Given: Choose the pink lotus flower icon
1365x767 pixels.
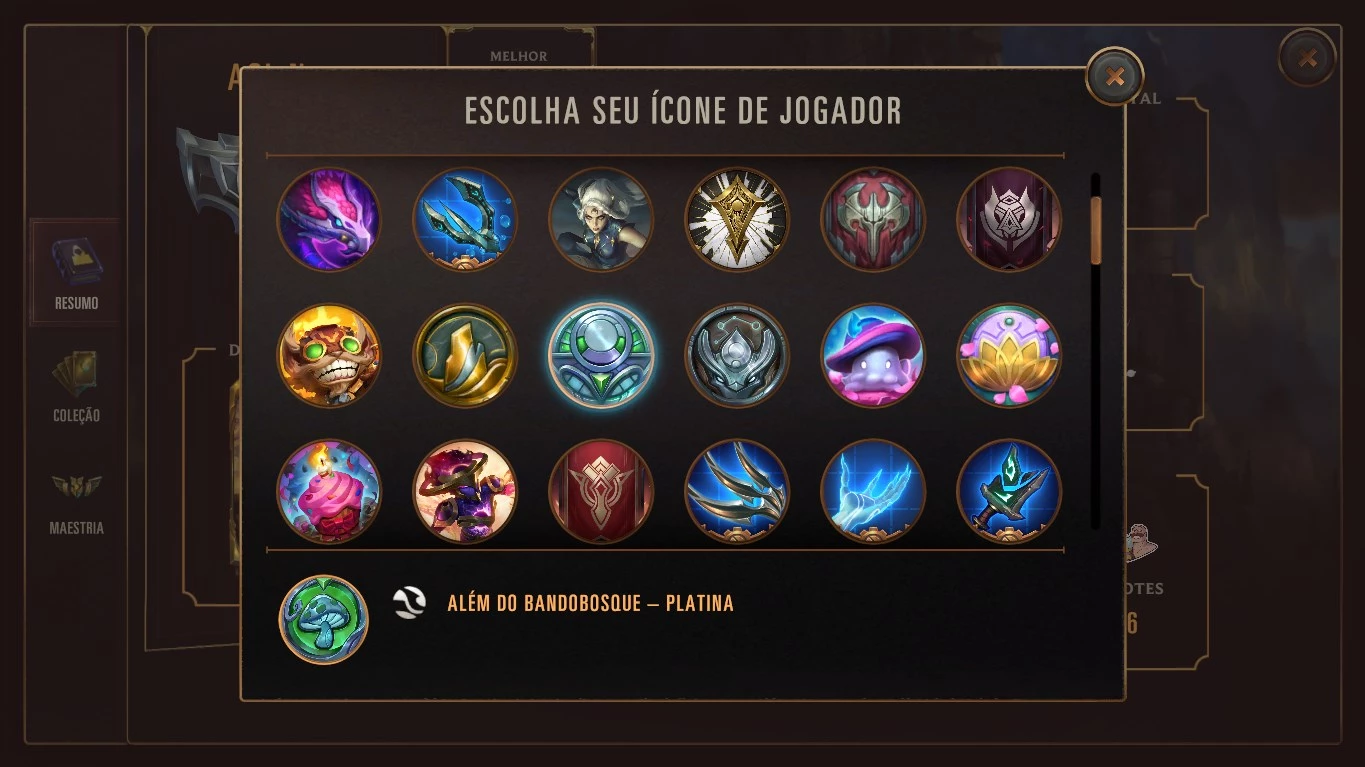Looking at the screenshot, I should [1009, 355].
